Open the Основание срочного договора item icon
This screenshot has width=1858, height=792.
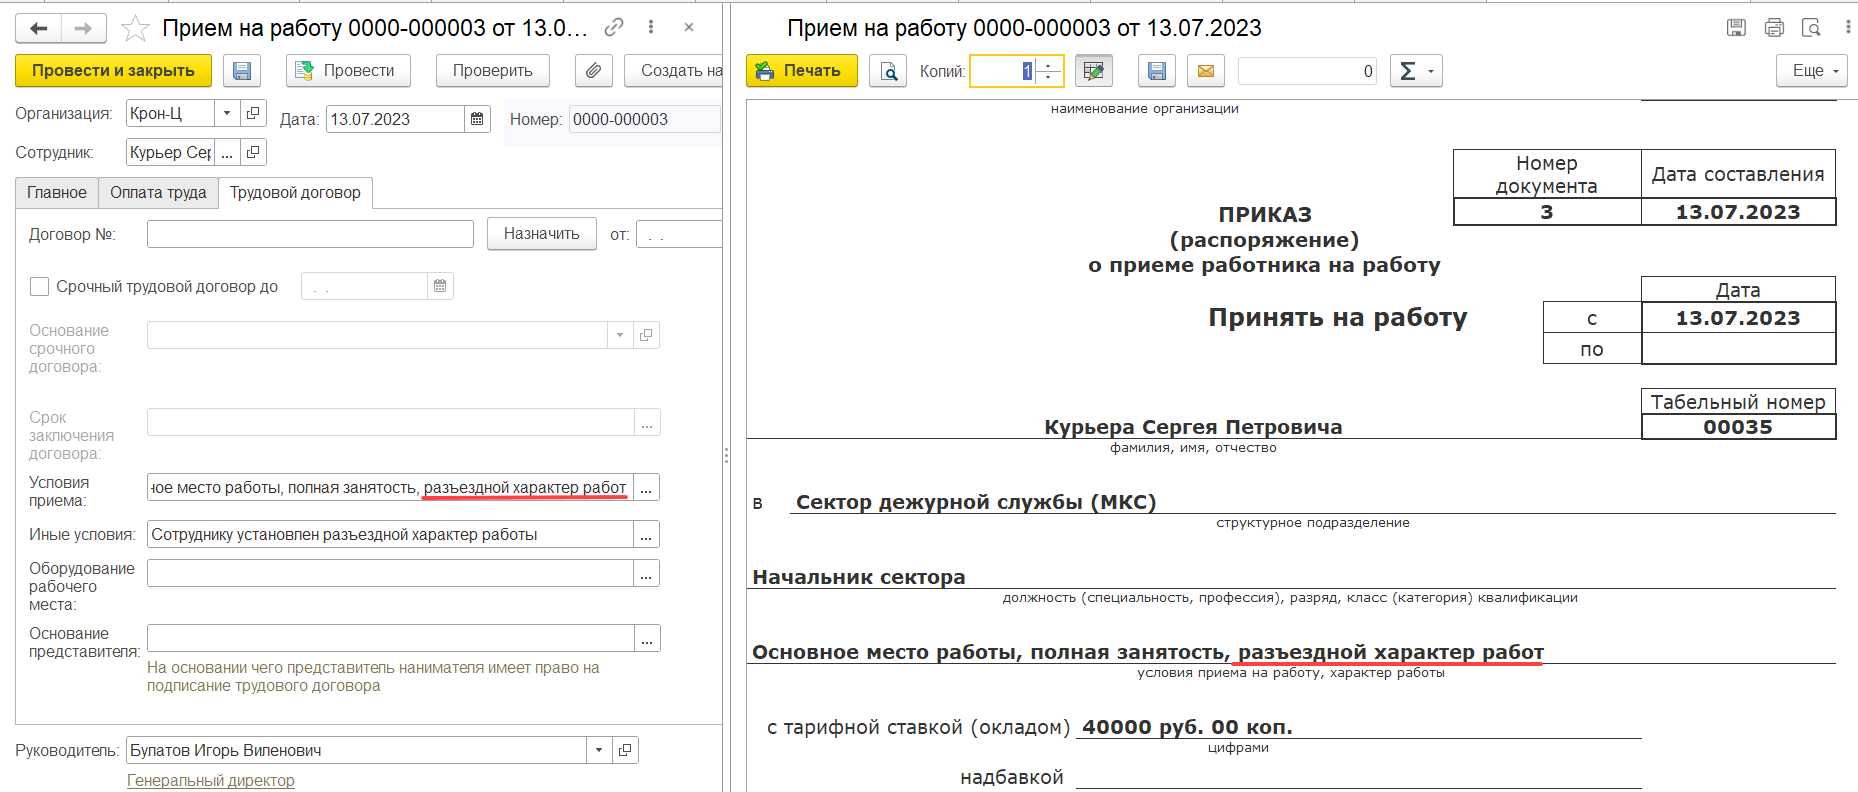pyautogui.click(x=646, y=335)
